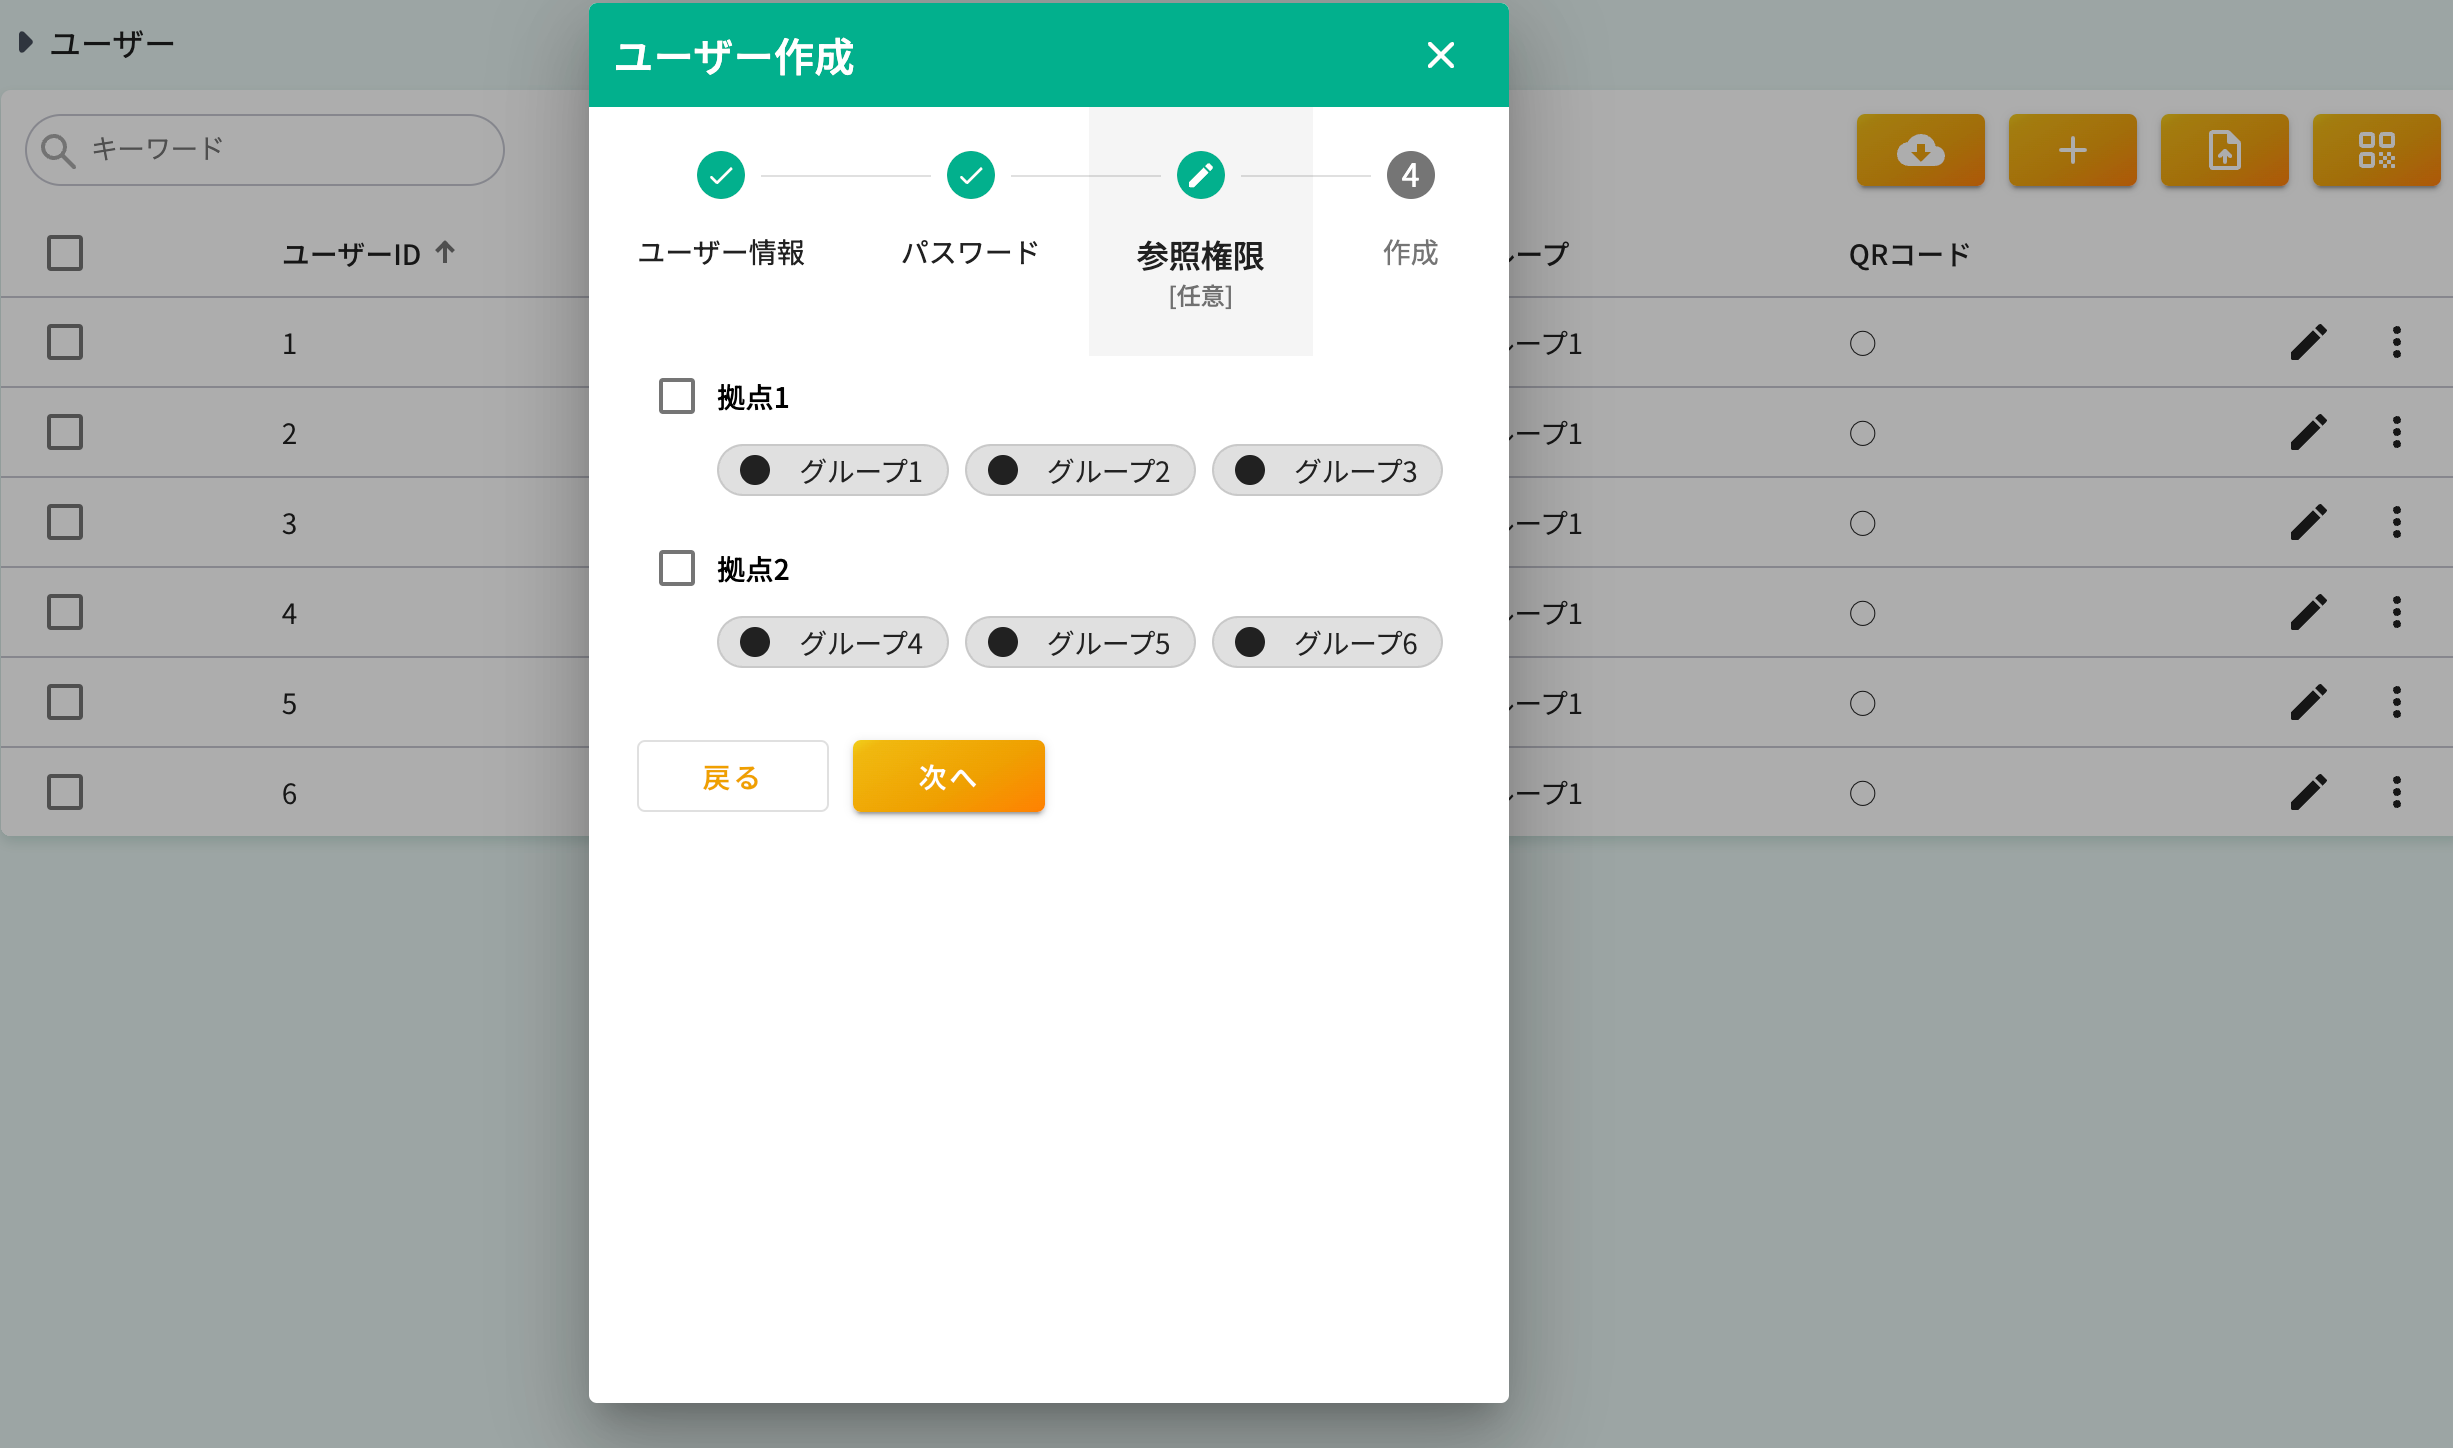Screen dimensions: 2453x1448
Task: Expand the ユーザー breadcrumb triangle
Action: coord(24,42)
